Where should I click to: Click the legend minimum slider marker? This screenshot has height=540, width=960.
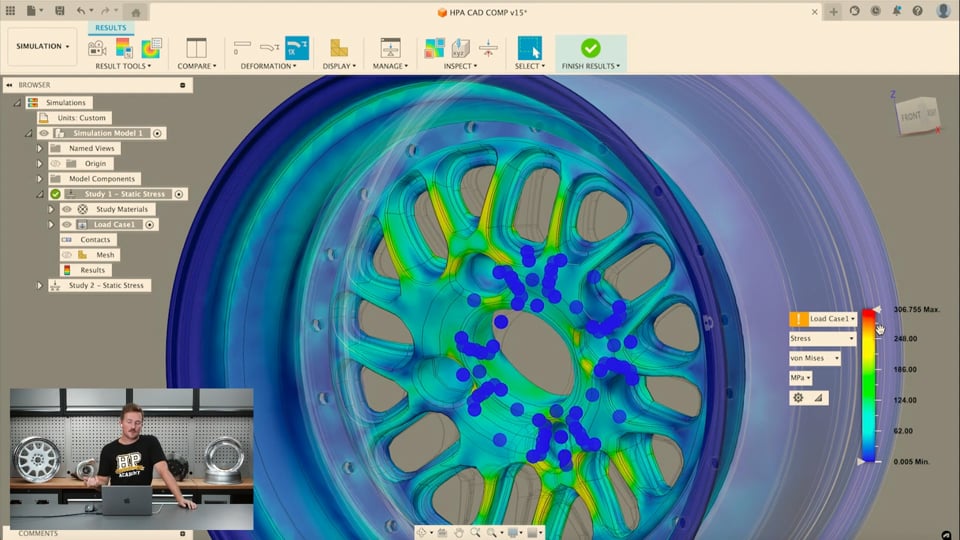pyautogui.click(x=861, y=462)
